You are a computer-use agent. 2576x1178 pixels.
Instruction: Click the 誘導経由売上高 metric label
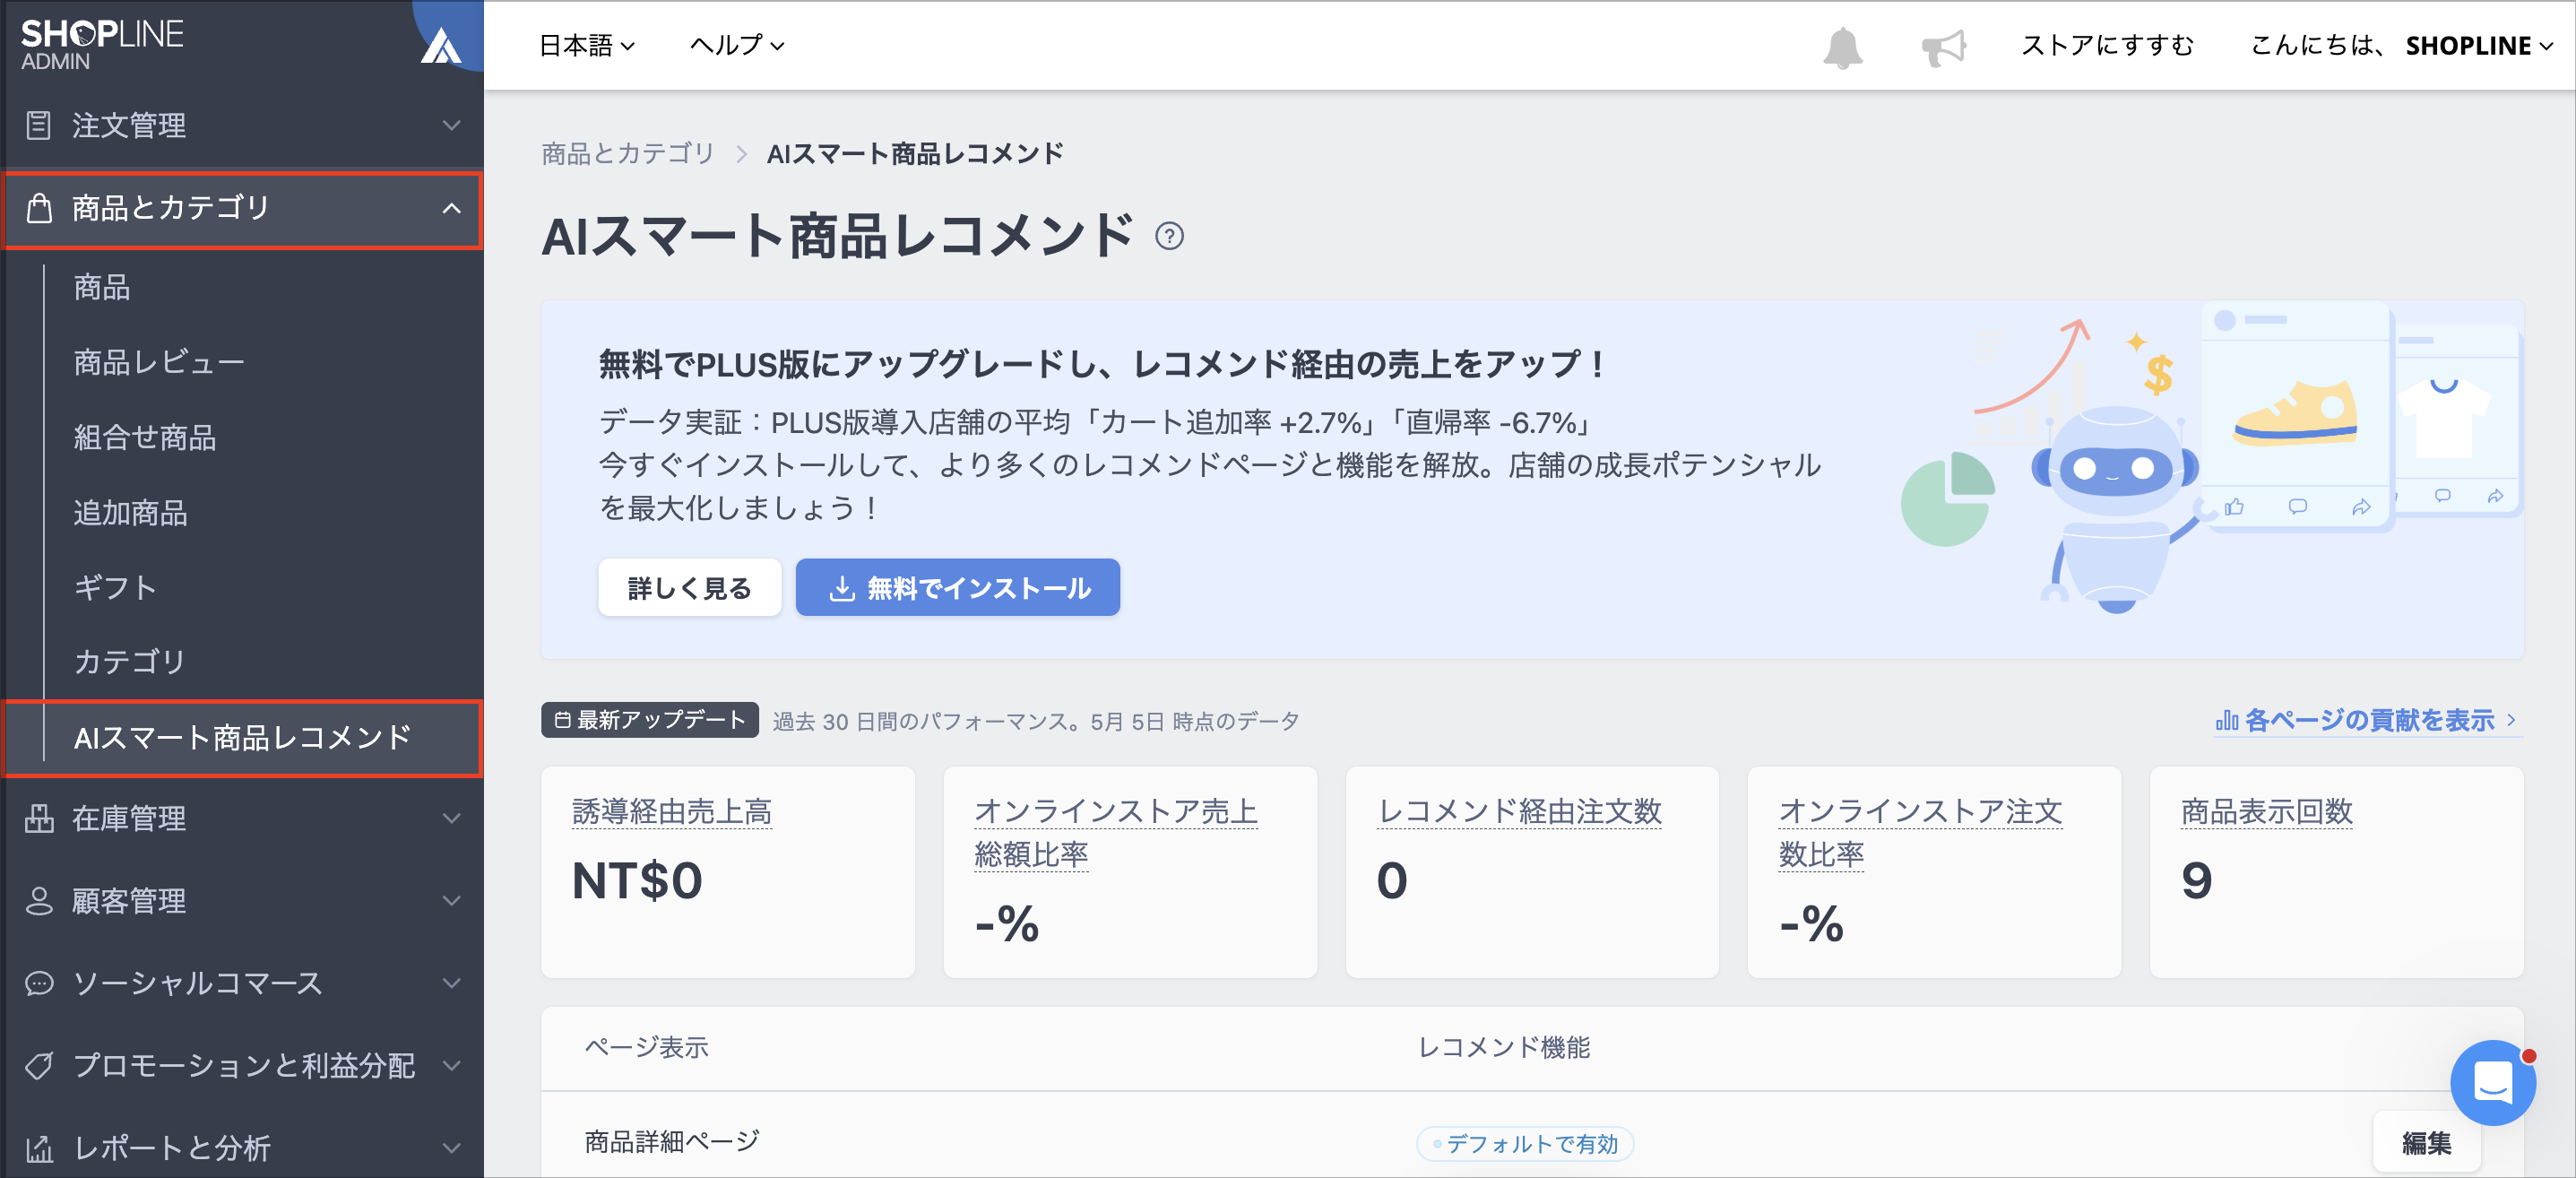pos(672,811)
